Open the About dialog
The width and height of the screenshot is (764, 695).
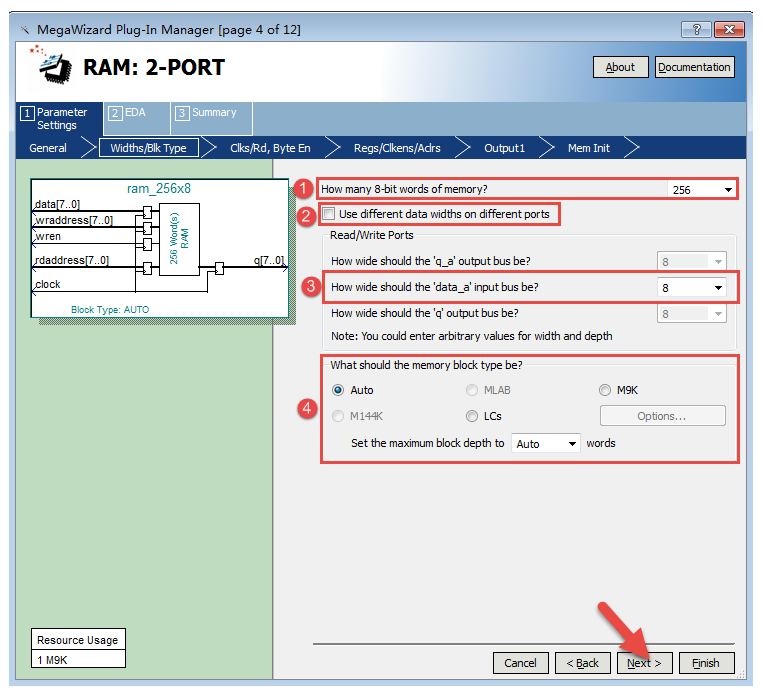click(x=620, y=67)
